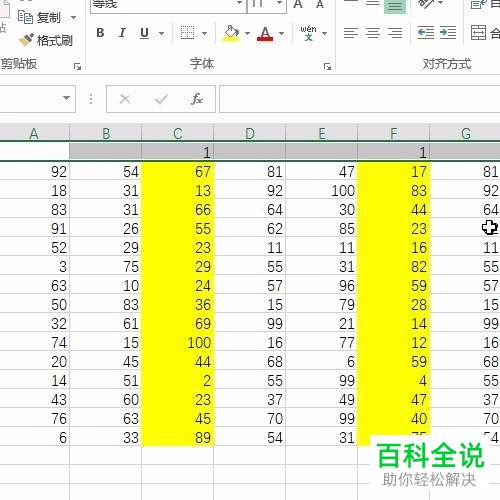This screenshot has height=500, width=500.
Task: Increase indent
Action: (448, 33)
